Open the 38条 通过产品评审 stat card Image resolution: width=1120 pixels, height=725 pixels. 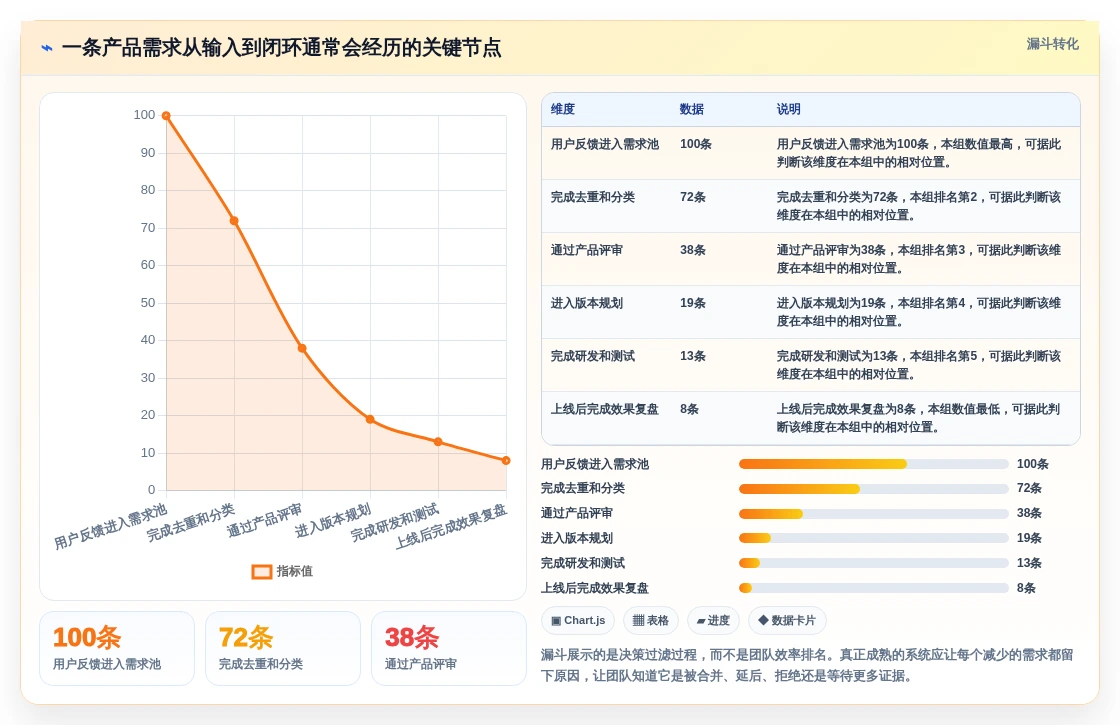point(449,649)
